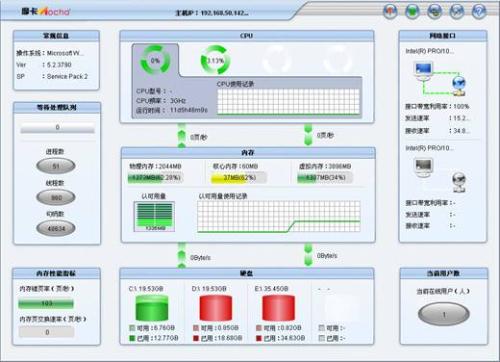
Task: Click the CPU frequency '3GHz' value
Action: (178, 101)
